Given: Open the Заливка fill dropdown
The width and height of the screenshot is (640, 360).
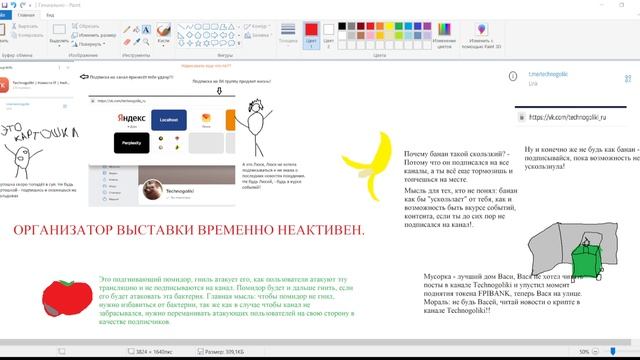Looking at the screenshot, I should (x=258, y=36).
